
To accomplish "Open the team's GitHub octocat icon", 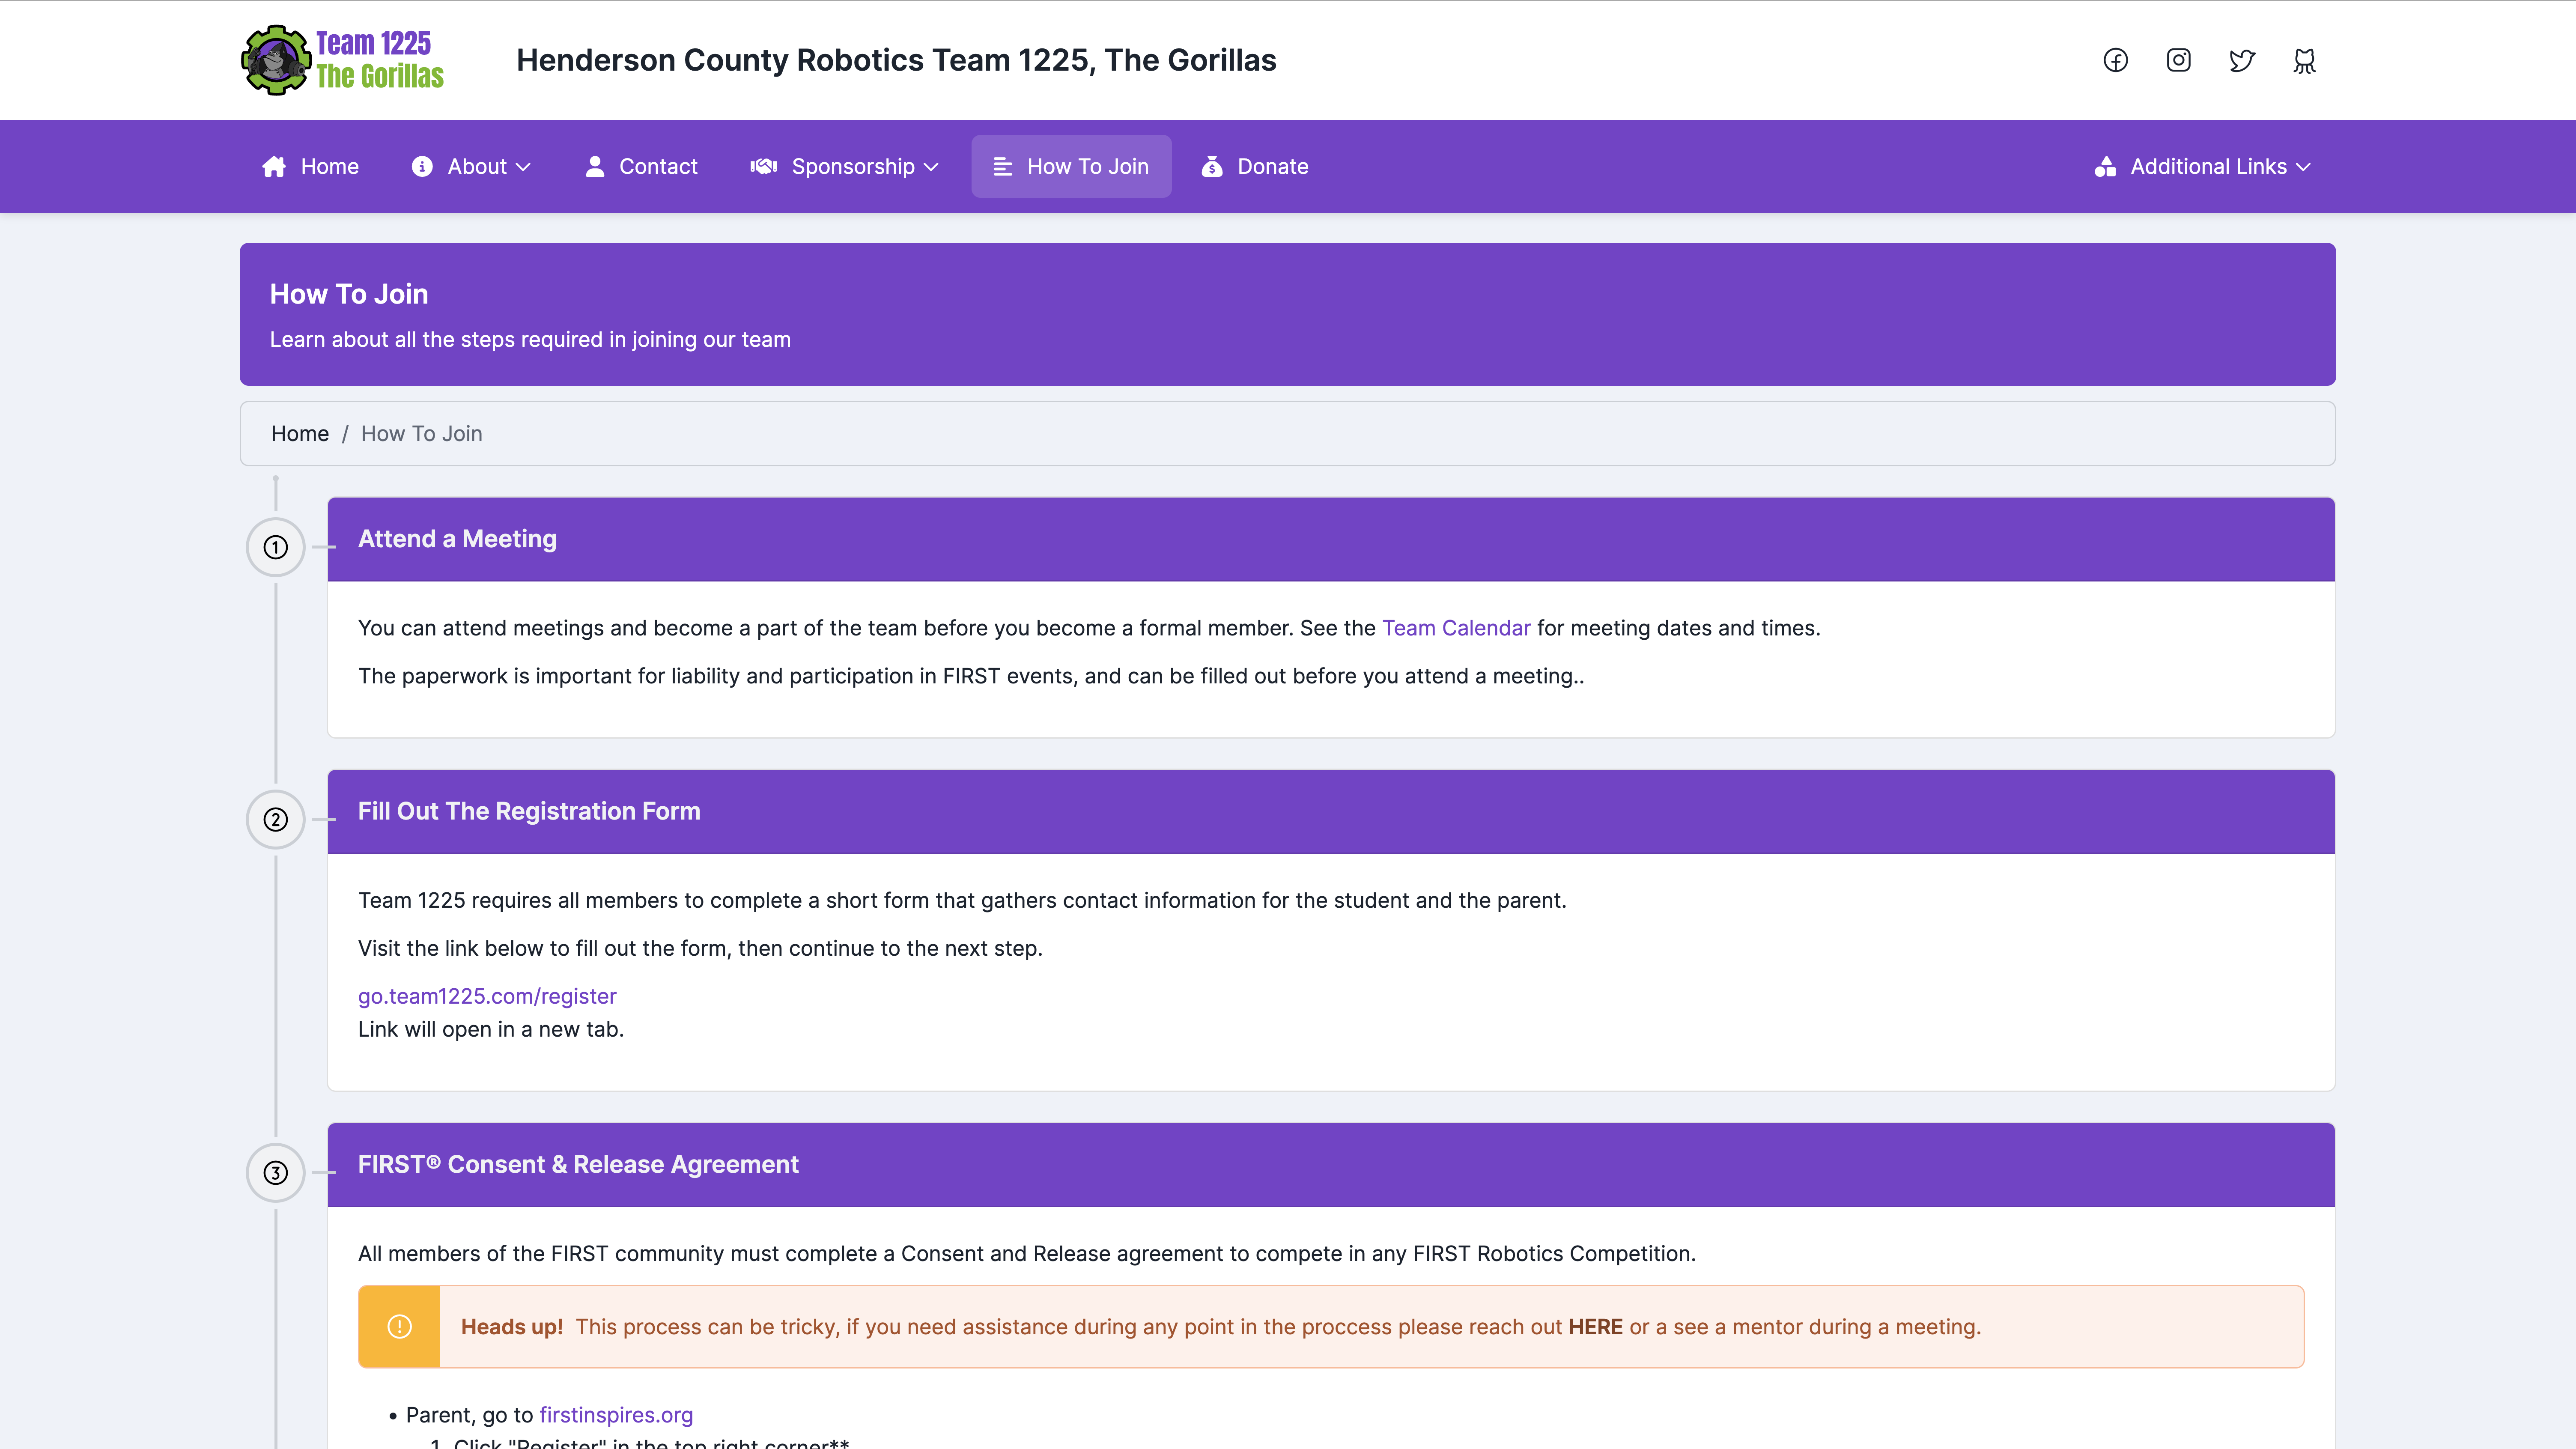I will tap(2304, 60).
